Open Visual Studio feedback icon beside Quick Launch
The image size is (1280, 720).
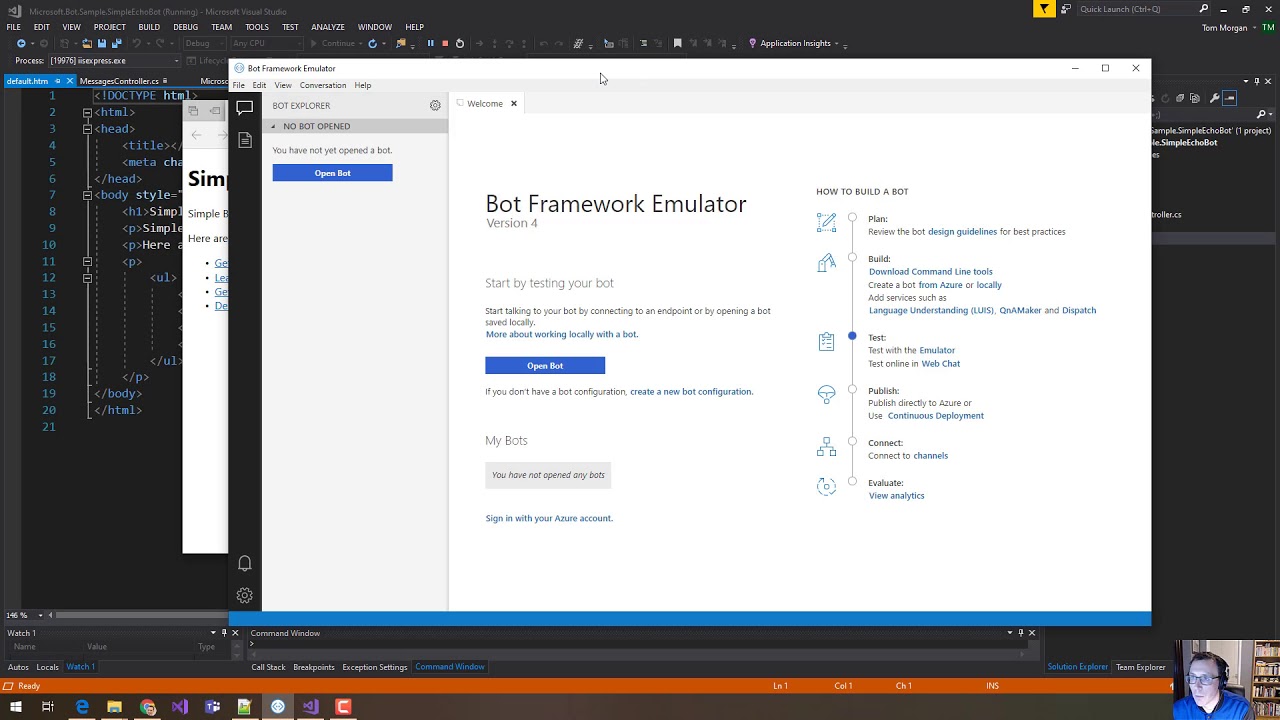(x=1066, y=9)
